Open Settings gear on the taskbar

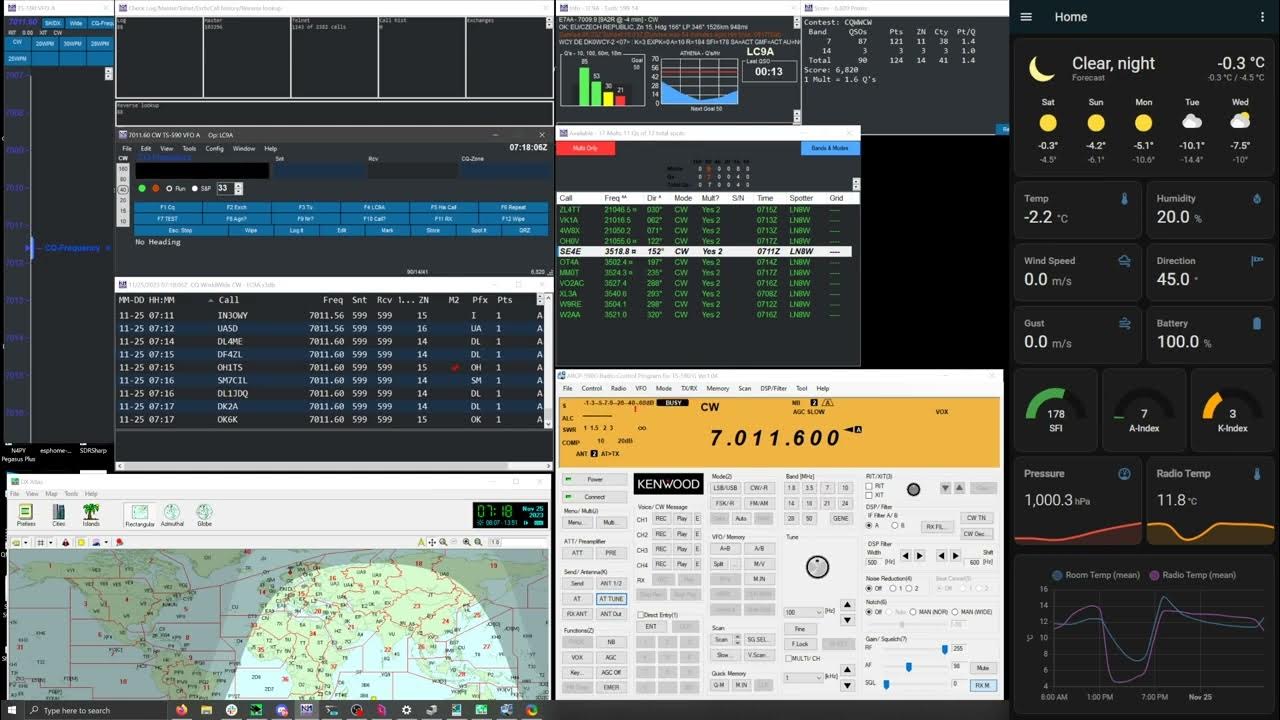[406, 710]
